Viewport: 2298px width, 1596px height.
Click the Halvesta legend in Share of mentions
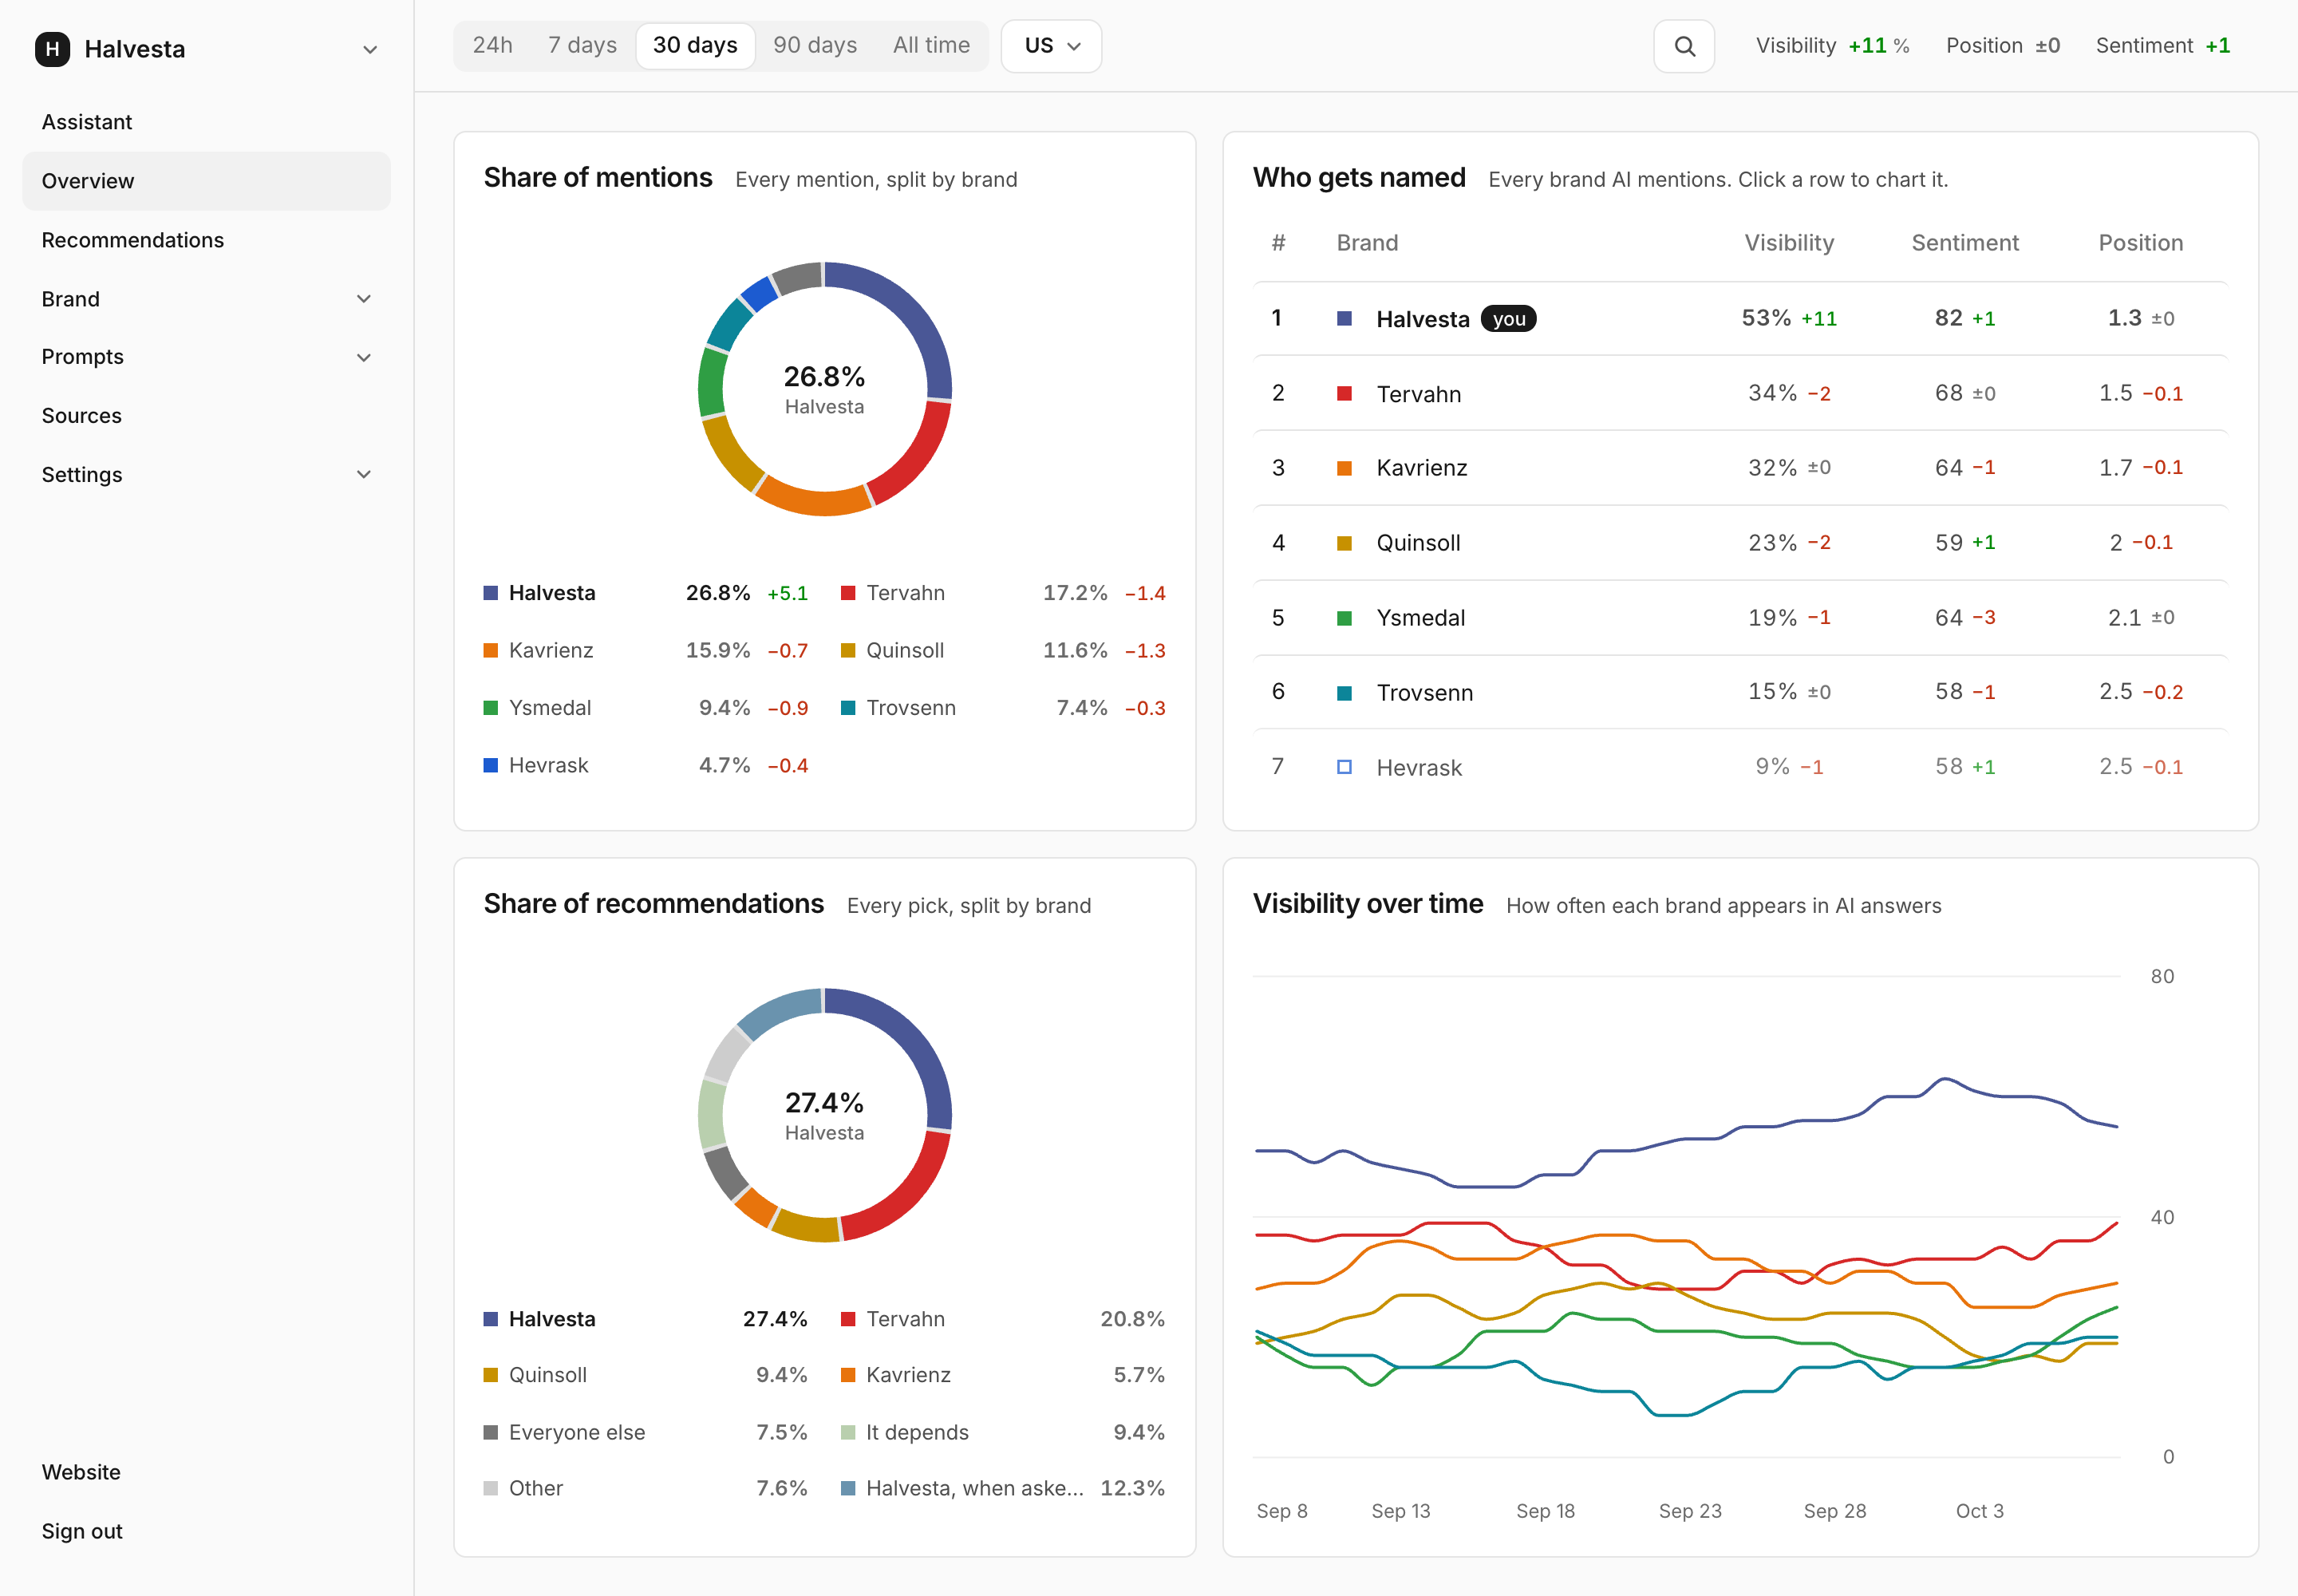pos(646,593)
